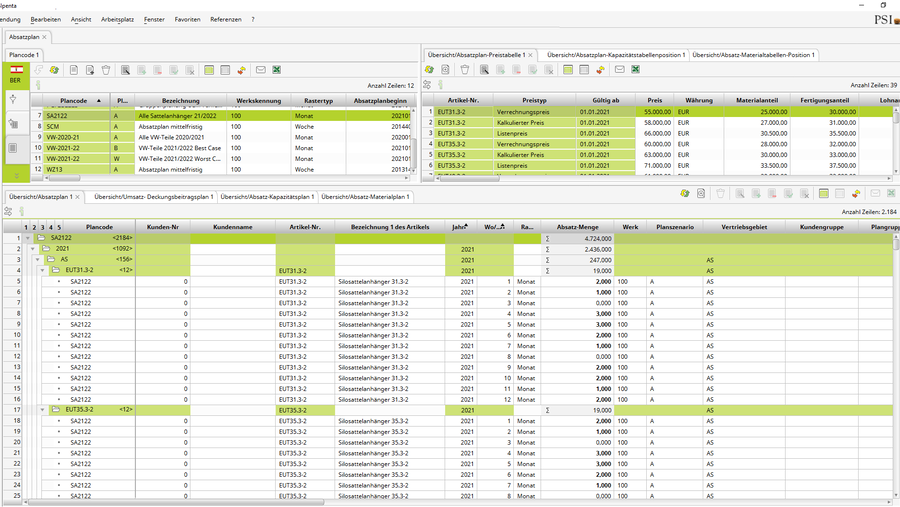Open the search icon in the Plancode toolbar
This screenshot has height=507, width=900.
[x=125, y=70]
